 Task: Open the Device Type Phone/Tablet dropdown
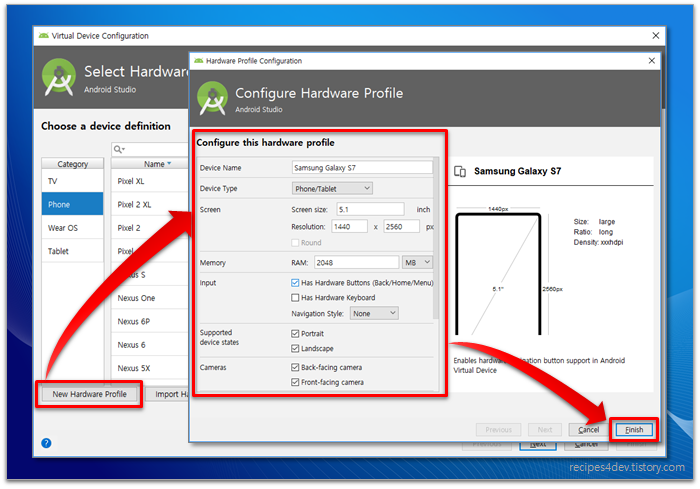(x=332, y=188)
